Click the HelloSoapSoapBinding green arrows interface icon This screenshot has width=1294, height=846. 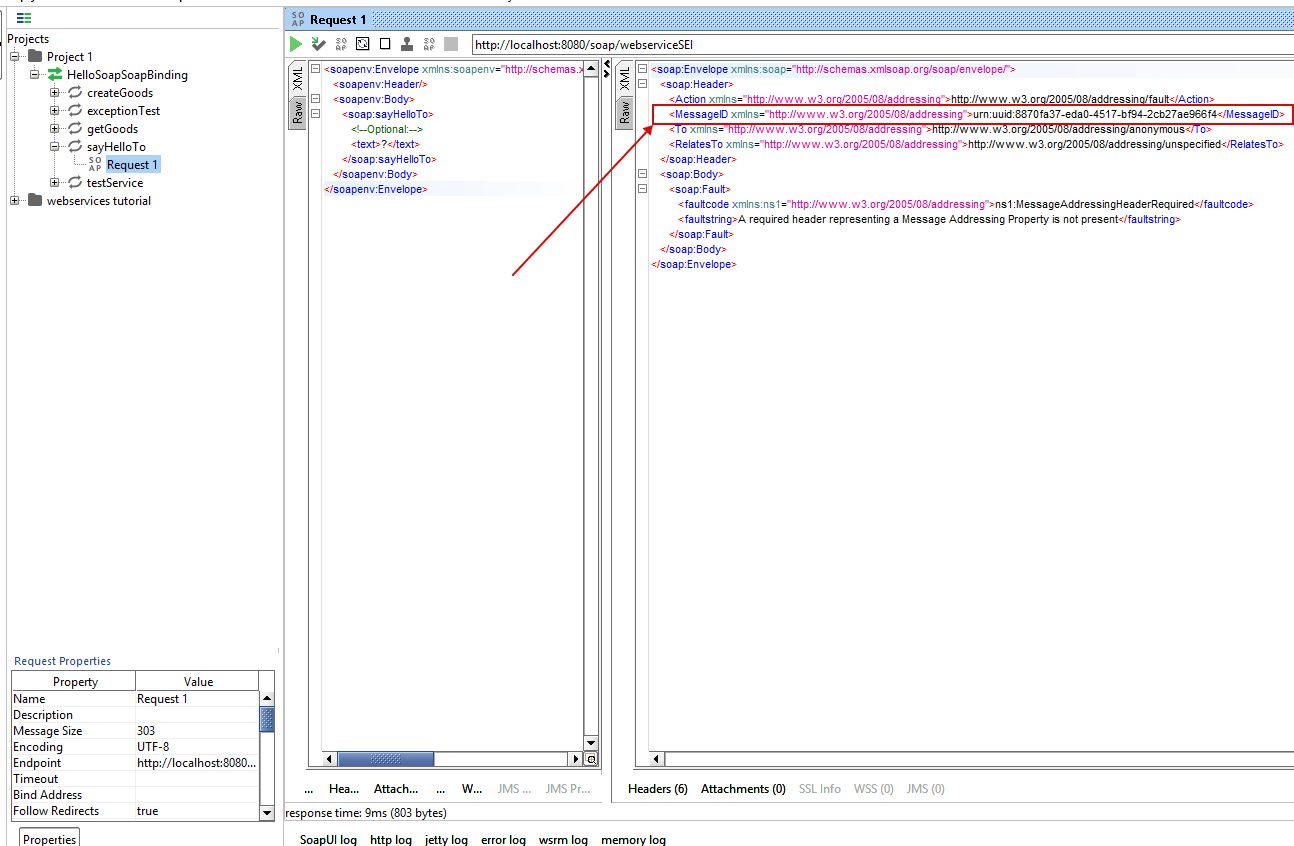pos(56,74)
